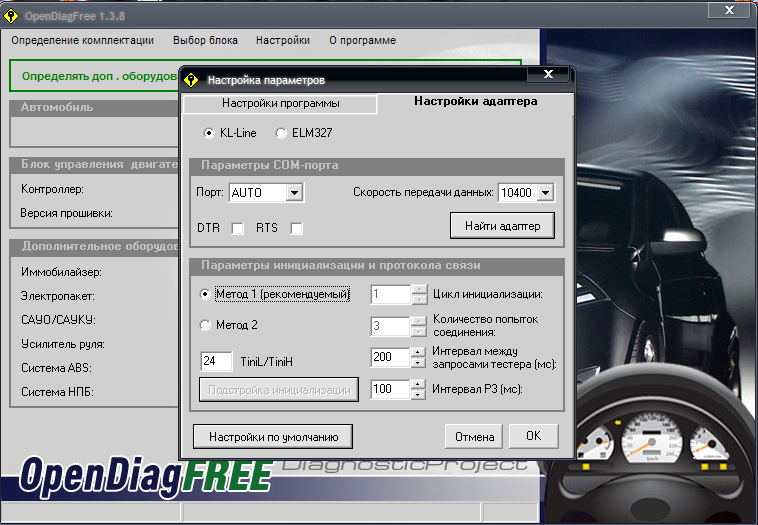Open the Порт AUTO dropdown

click(294, 192)
